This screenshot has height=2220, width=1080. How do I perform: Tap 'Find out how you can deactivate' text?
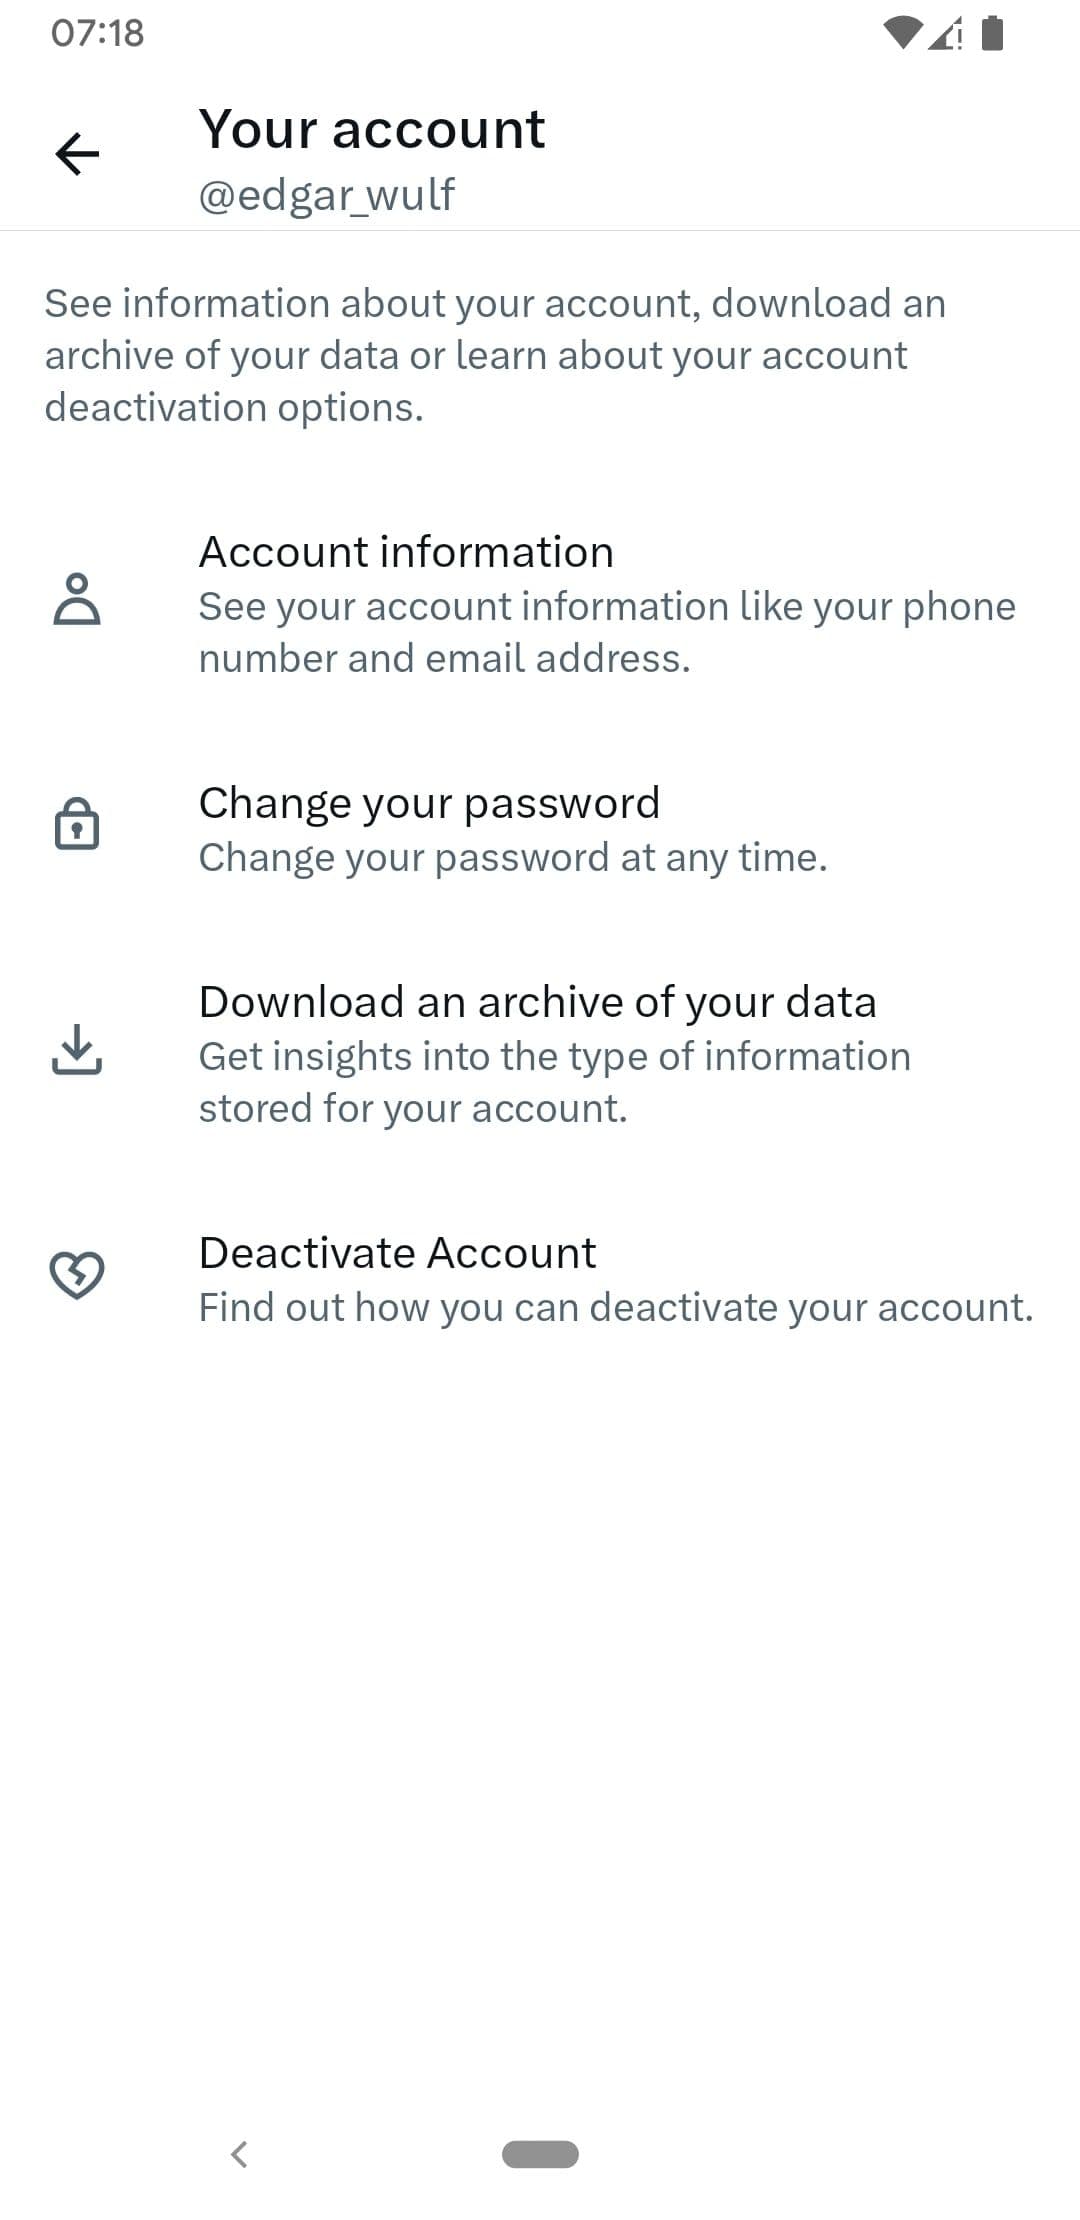point(615,1308)
